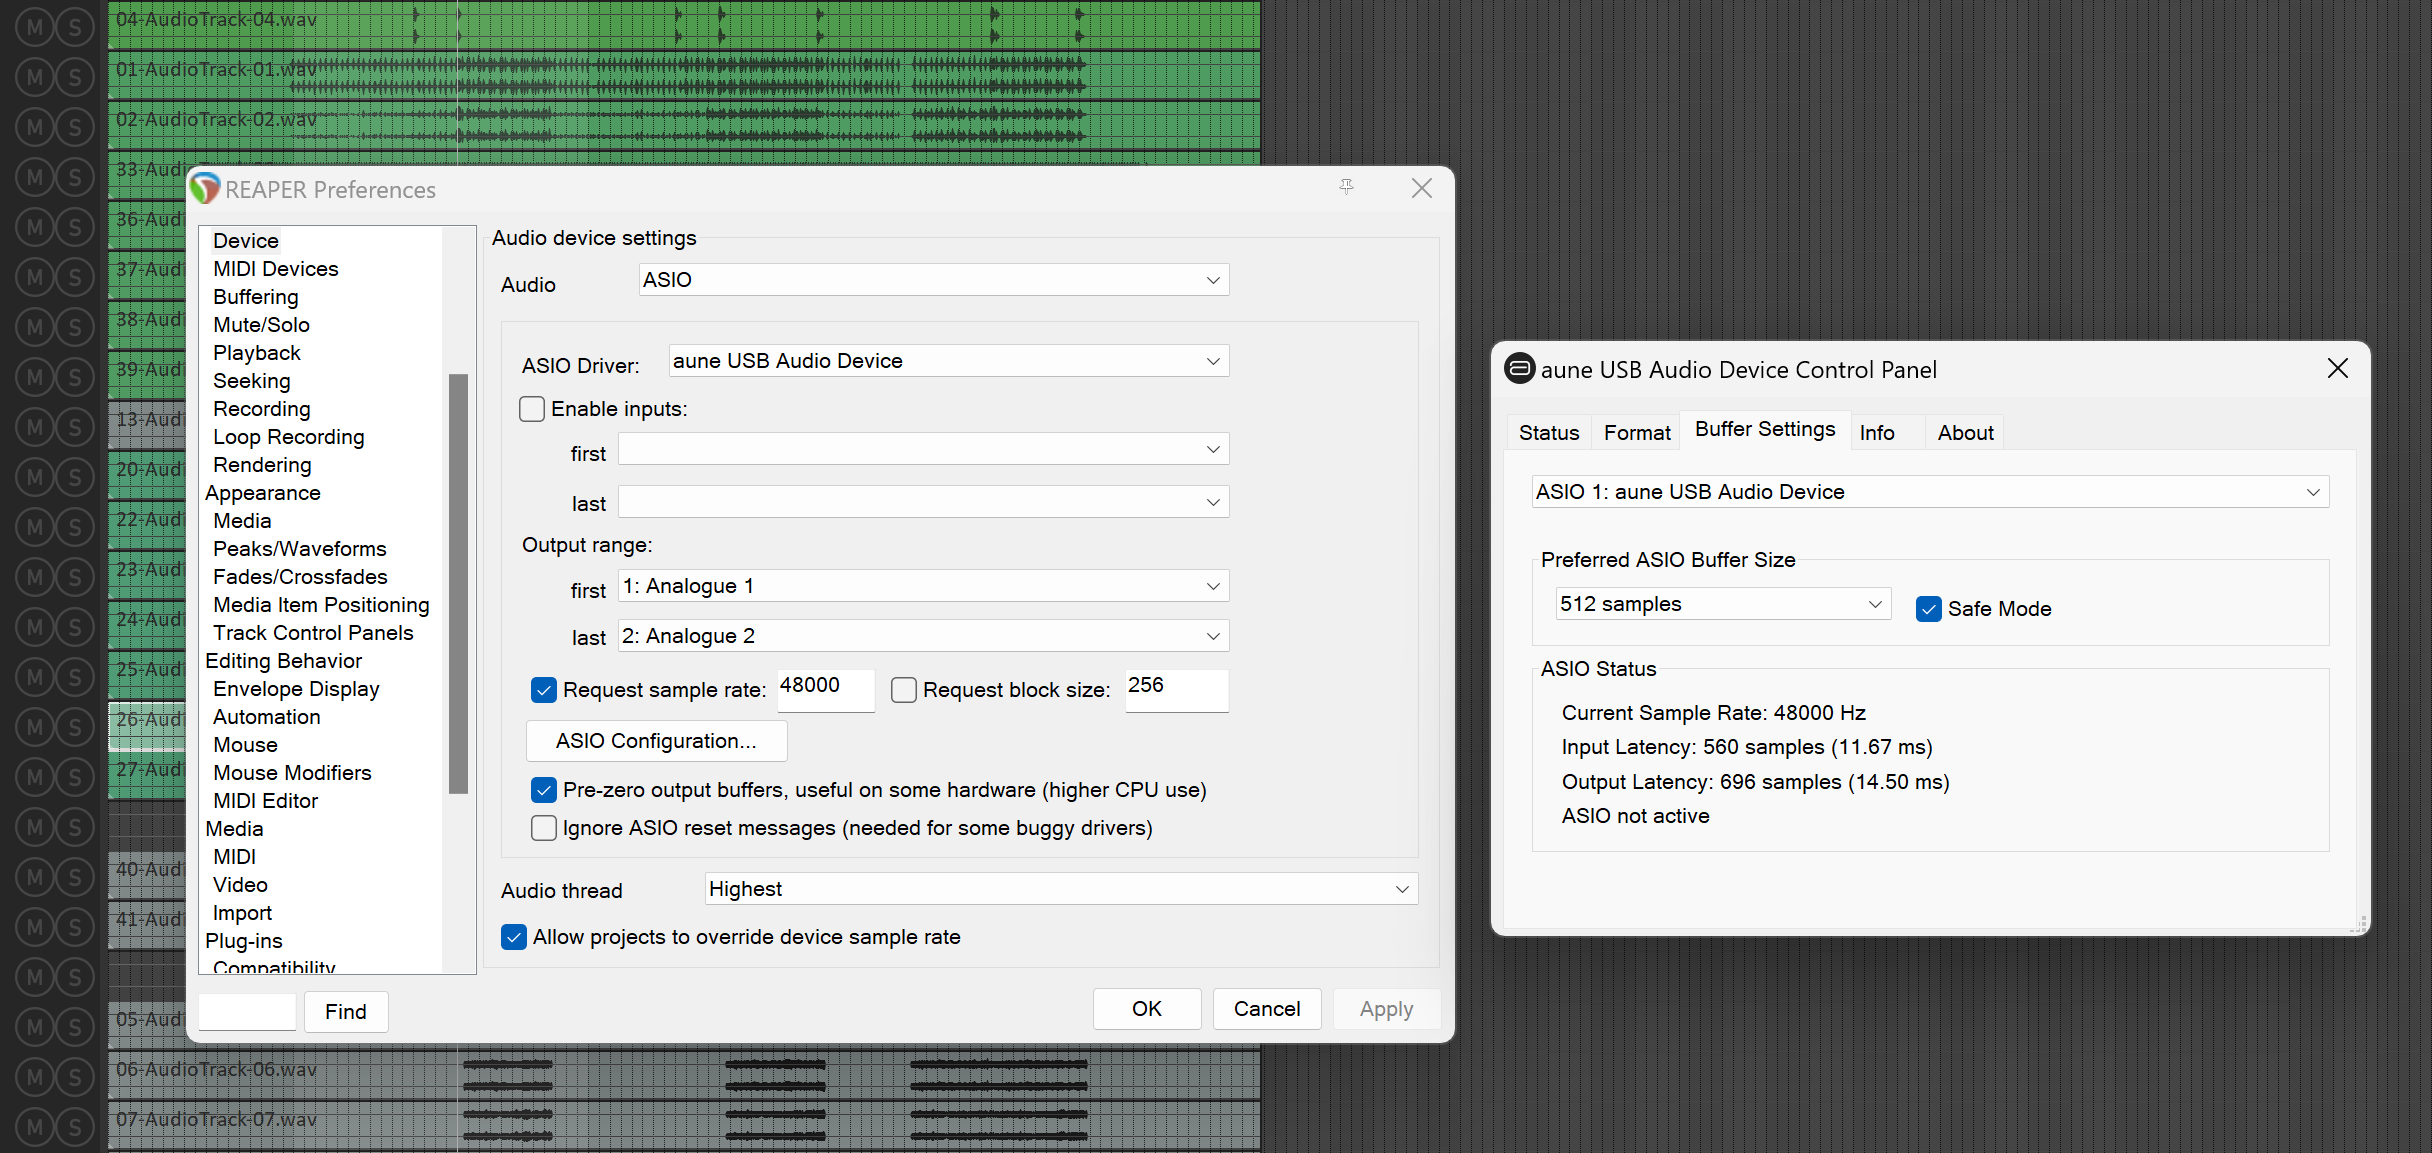
Task: Switch to the Format tab
Action: [x=1637, y=433]
